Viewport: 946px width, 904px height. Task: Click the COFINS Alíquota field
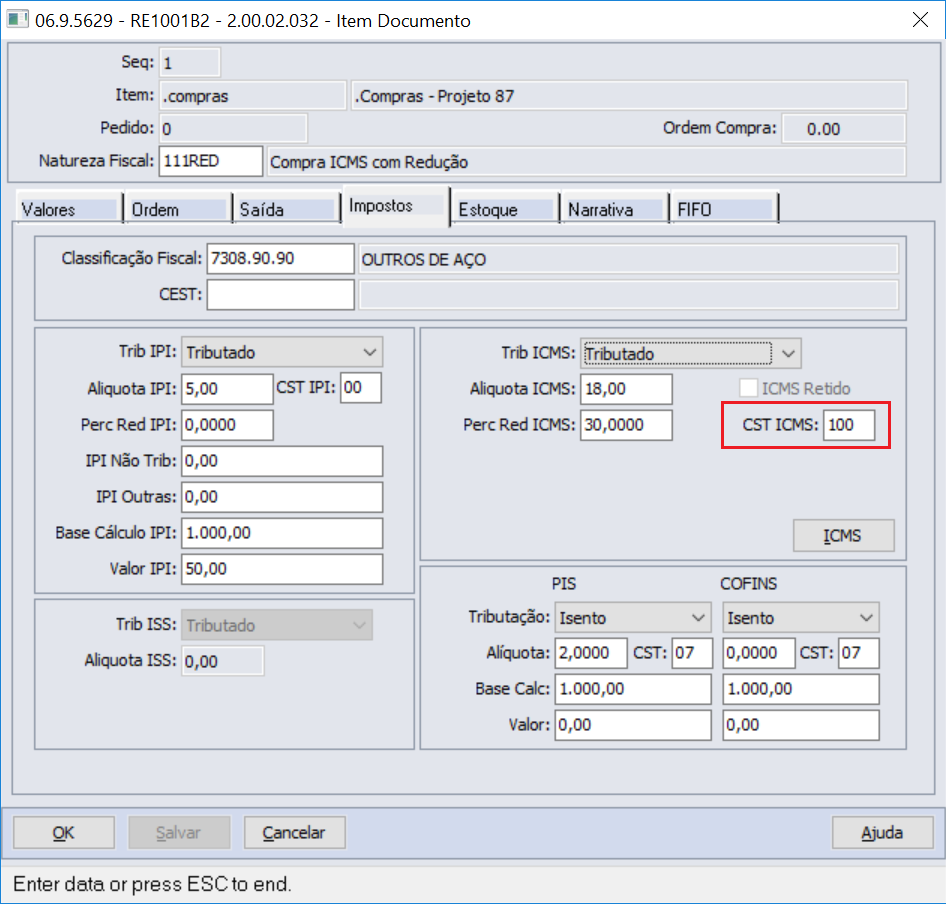[x=759, y=653]
